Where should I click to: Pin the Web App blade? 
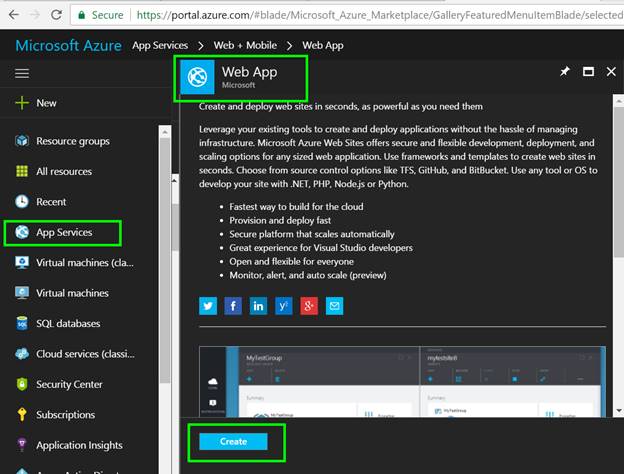(565, 72)
